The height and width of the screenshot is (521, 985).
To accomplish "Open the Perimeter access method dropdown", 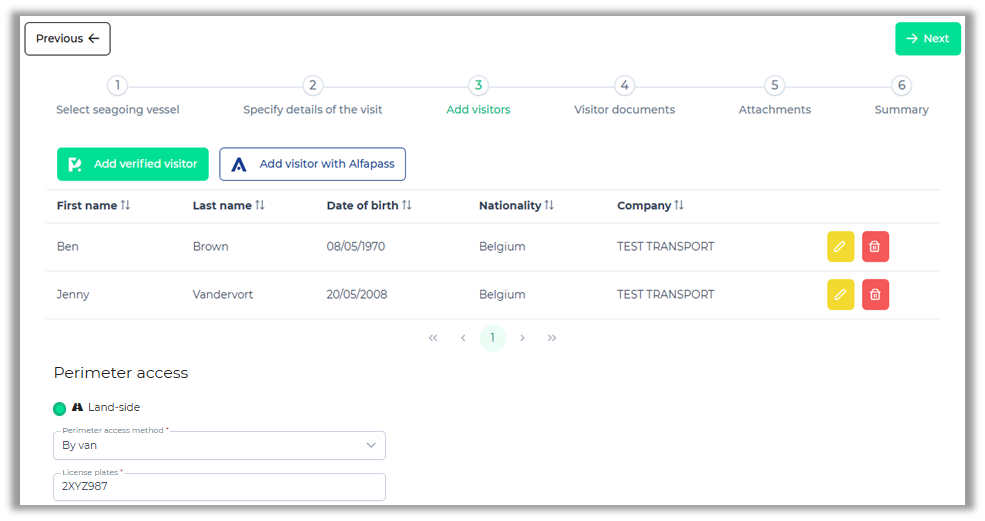I will (219, 446).
